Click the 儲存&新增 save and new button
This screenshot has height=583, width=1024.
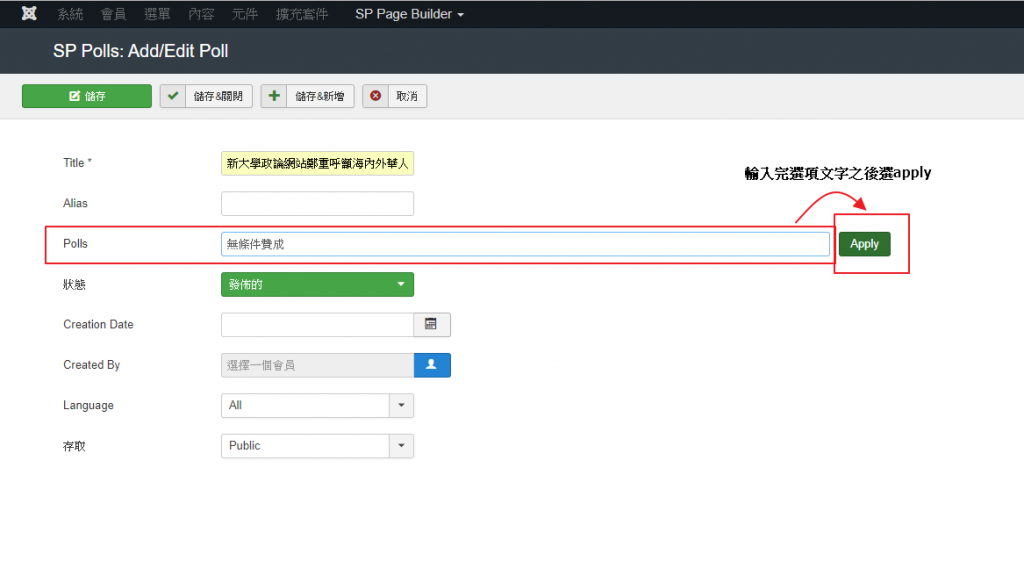307,96
